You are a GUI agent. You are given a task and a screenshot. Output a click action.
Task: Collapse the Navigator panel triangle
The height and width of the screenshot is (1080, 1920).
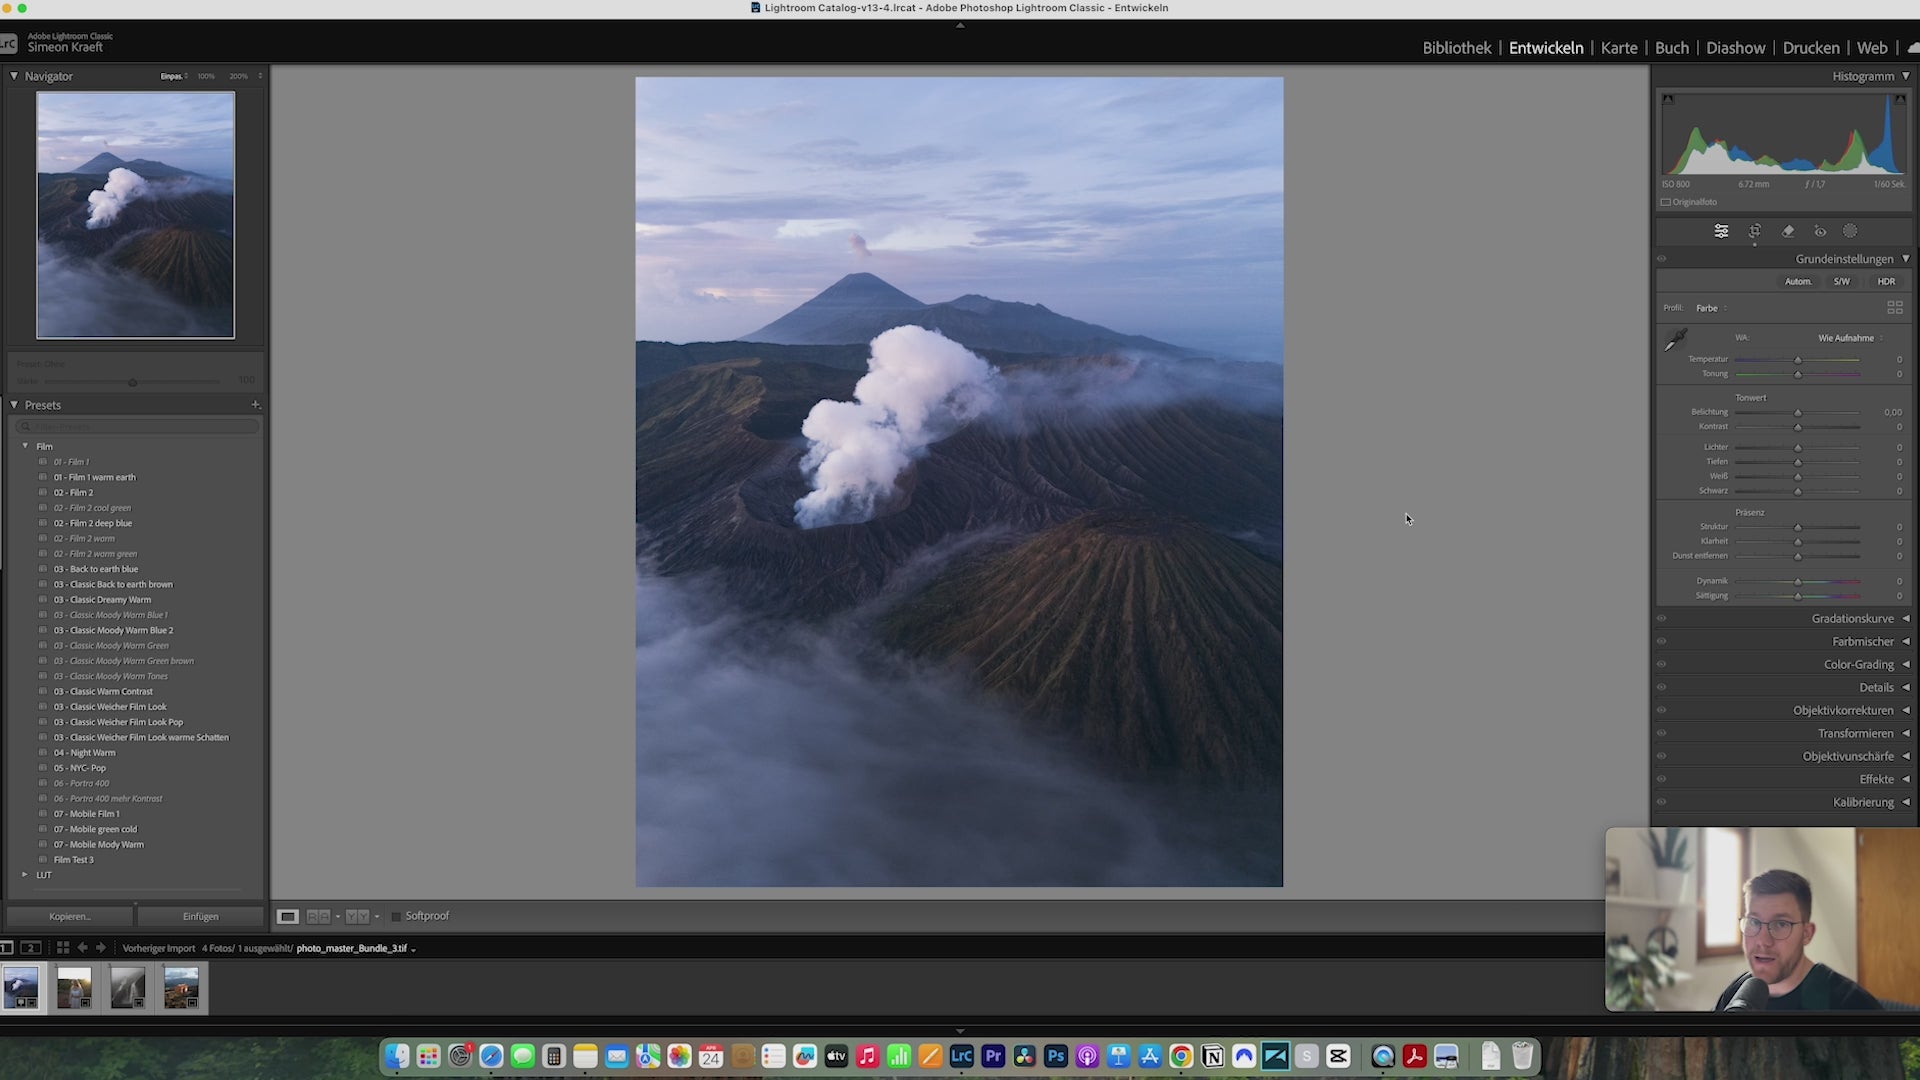(14, 76)
